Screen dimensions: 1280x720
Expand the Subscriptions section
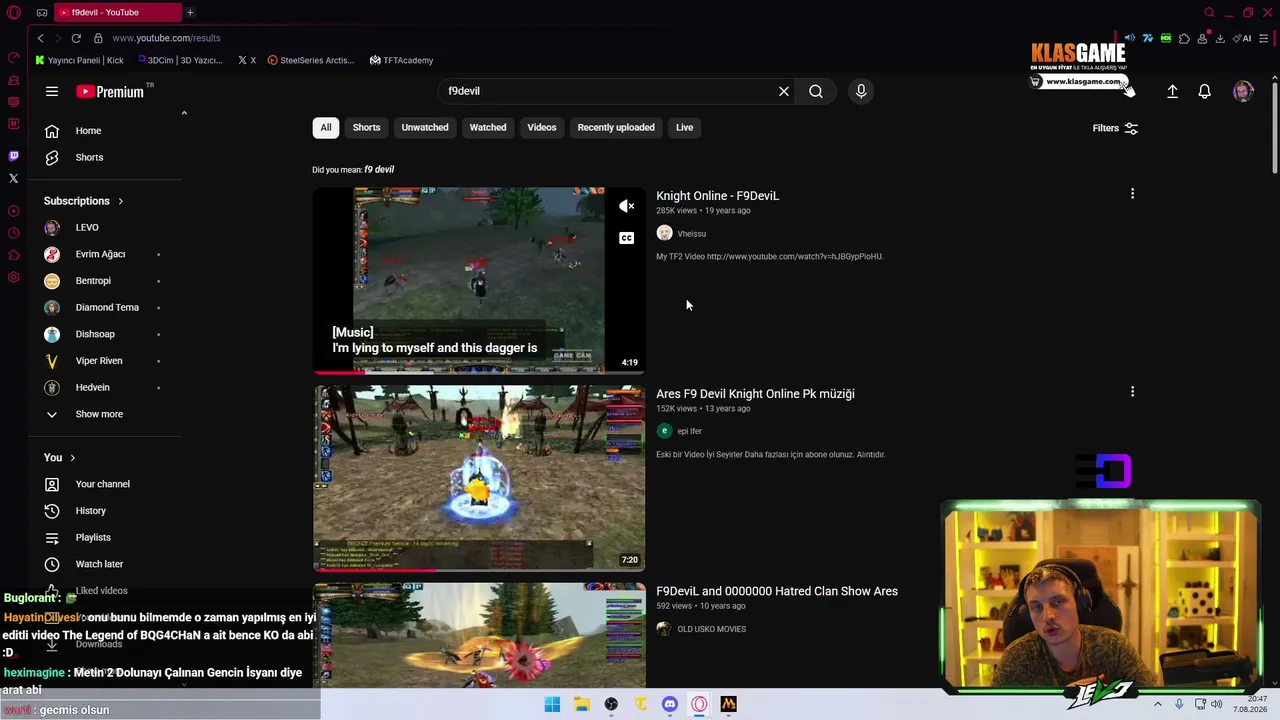tap(84, 201)
